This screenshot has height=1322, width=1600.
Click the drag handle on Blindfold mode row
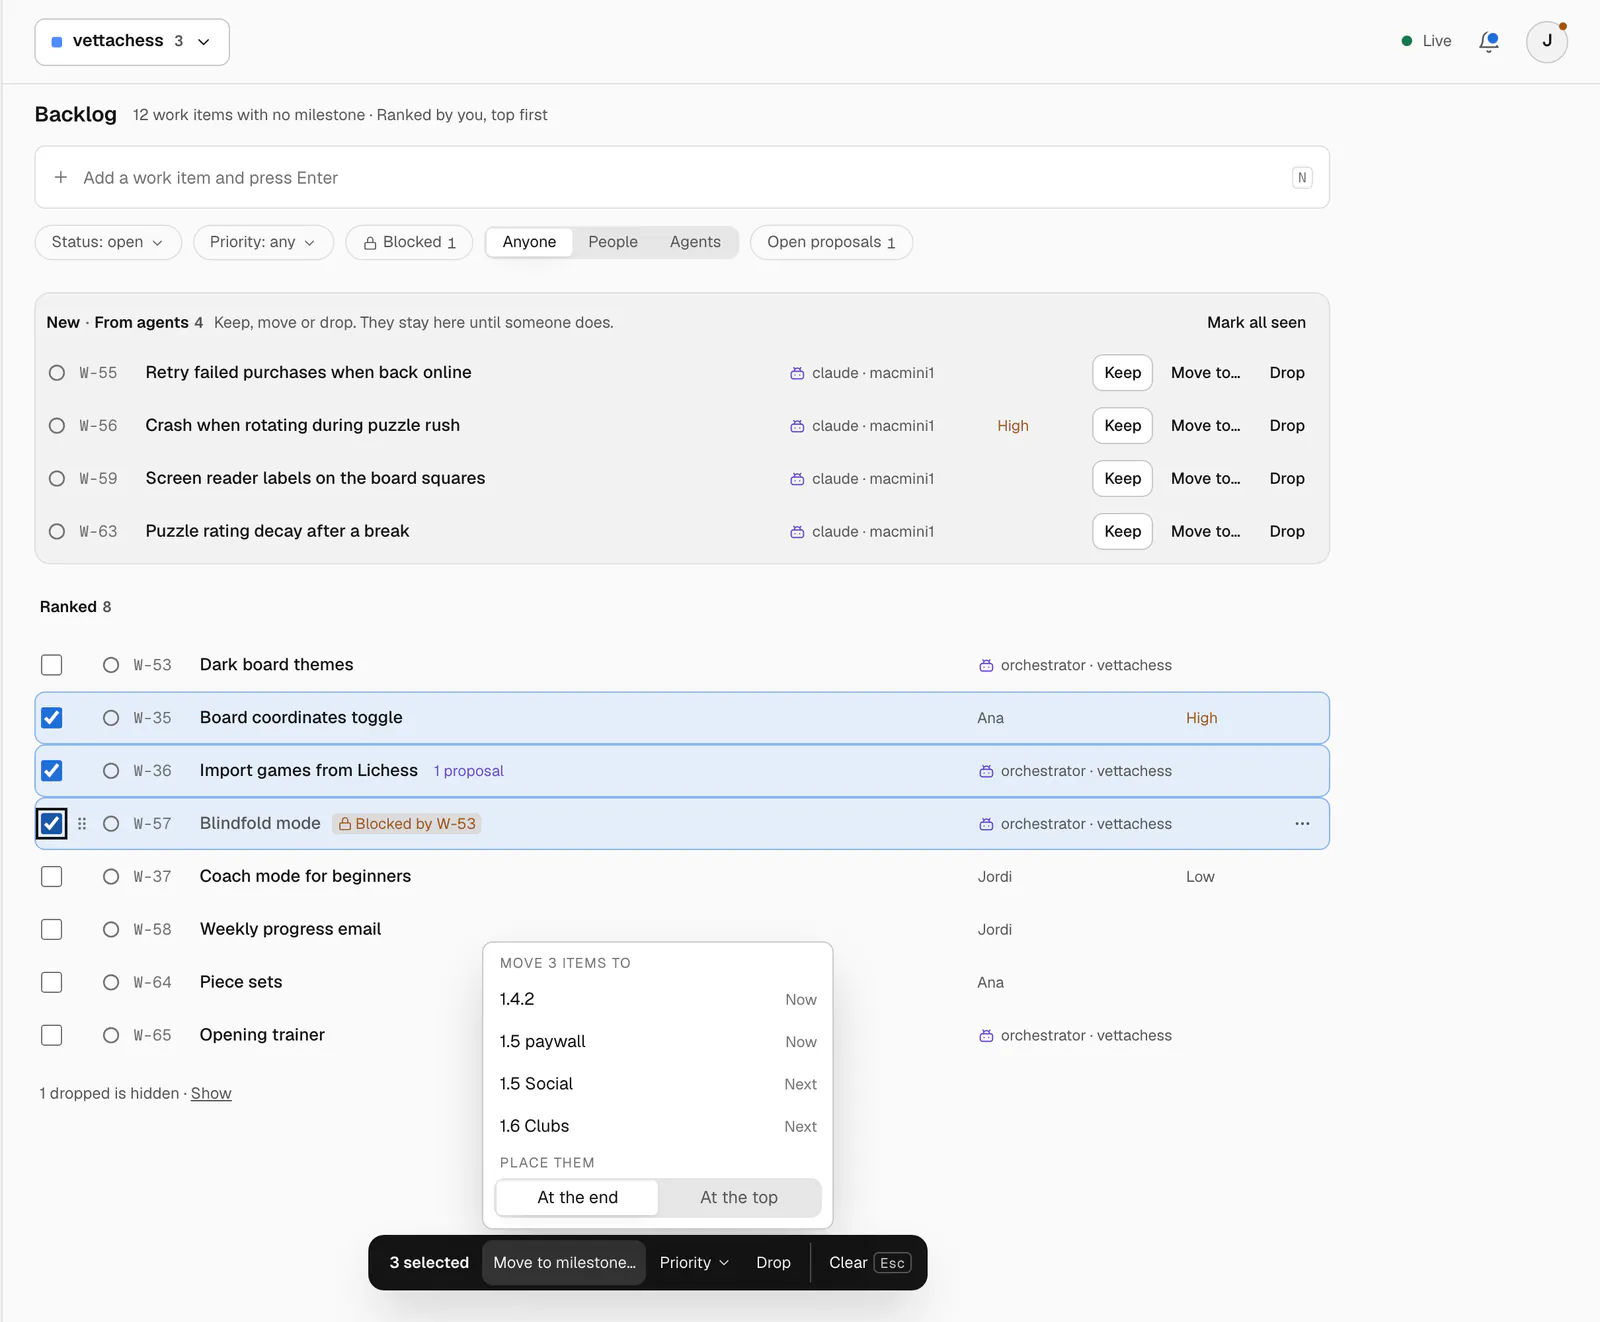(82, 824)
